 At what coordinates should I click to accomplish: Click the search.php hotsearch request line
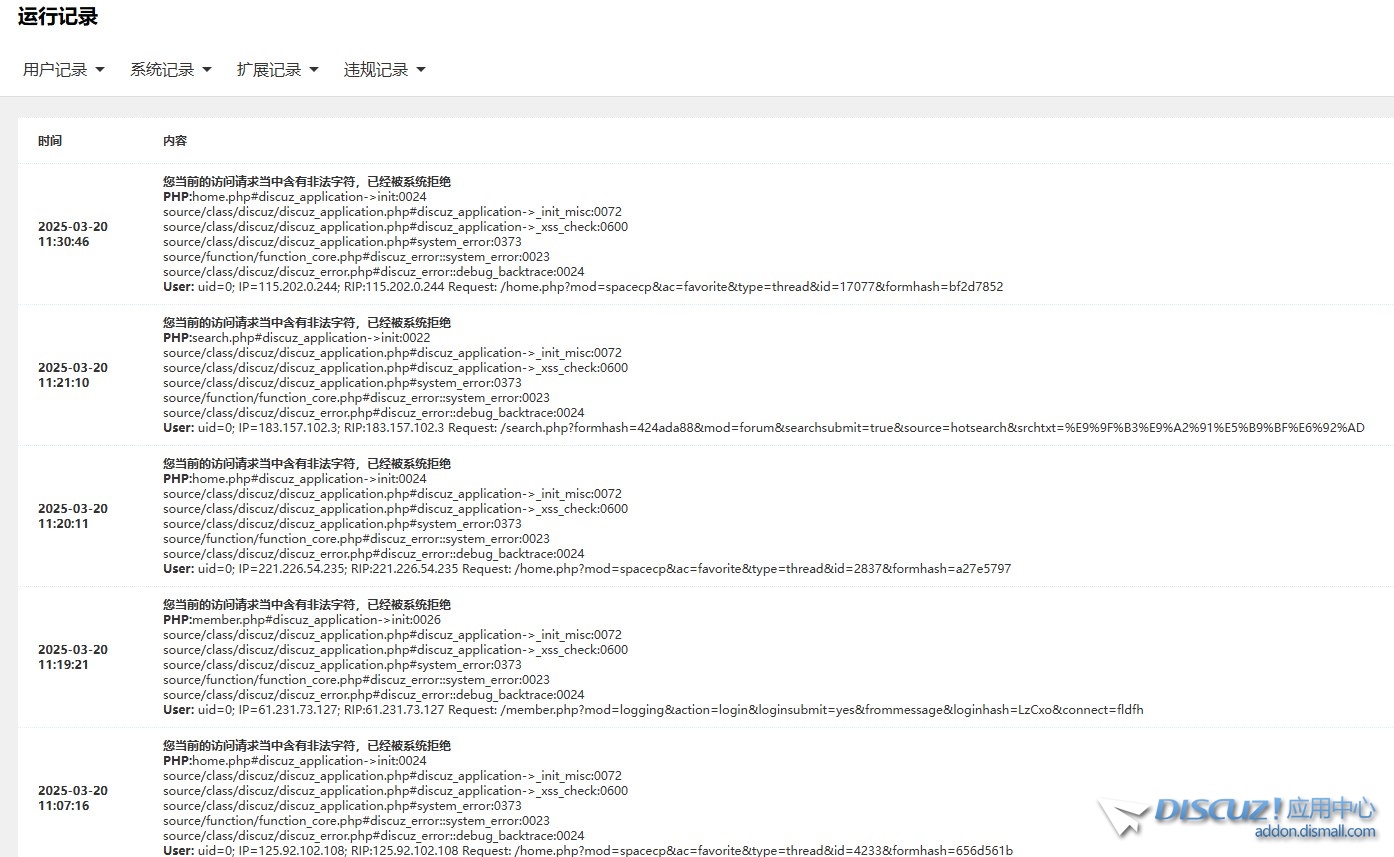click(763, 428)
